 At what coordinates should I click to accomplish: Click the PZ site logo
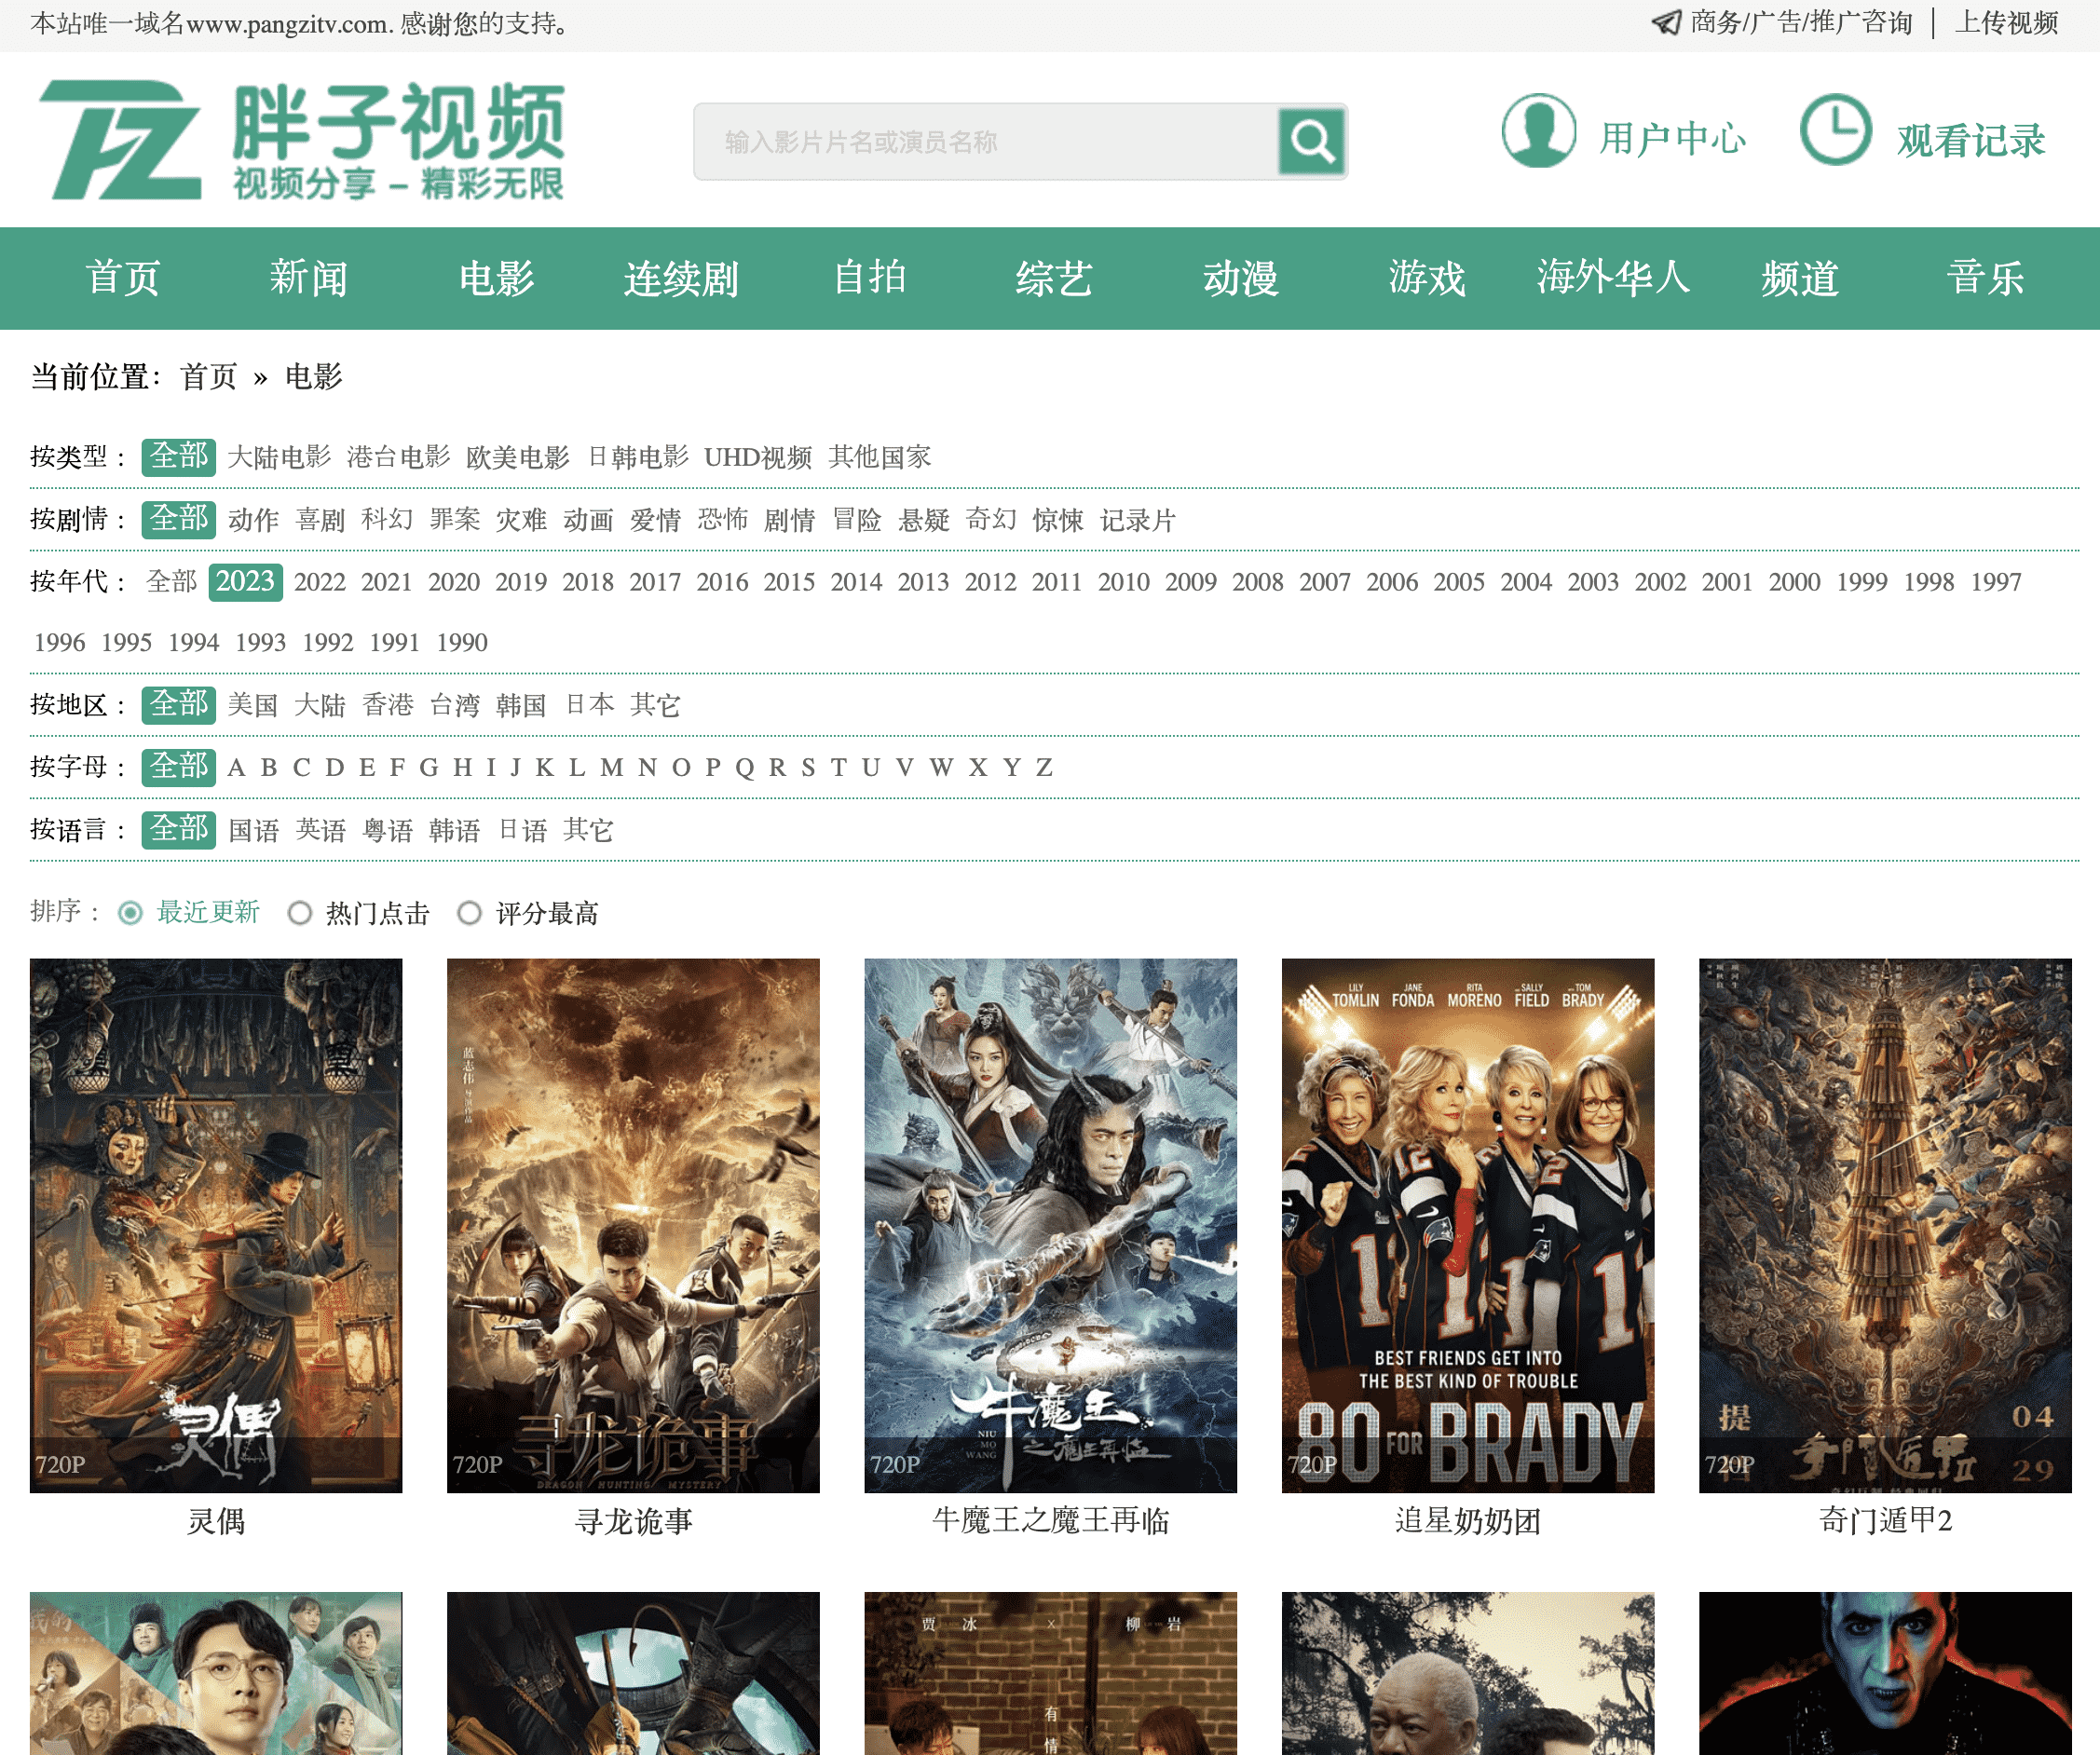[122, 140]
